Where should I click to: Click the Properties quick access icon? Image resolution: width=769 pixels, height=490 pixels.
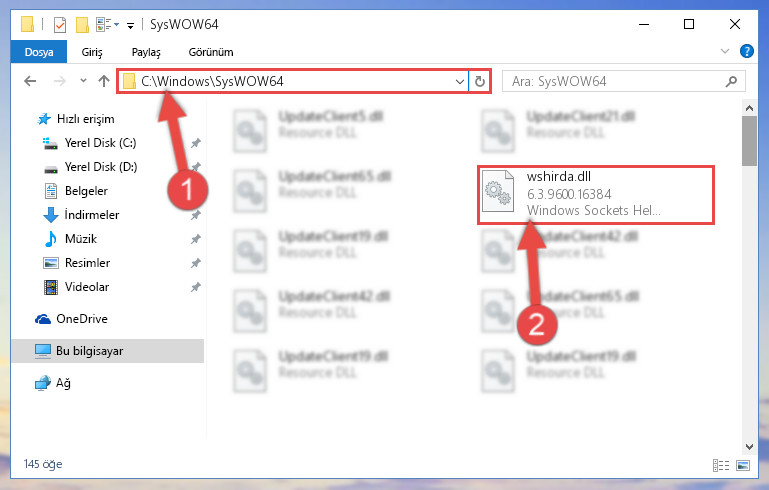pyautogui.click(x=60, y=25)
